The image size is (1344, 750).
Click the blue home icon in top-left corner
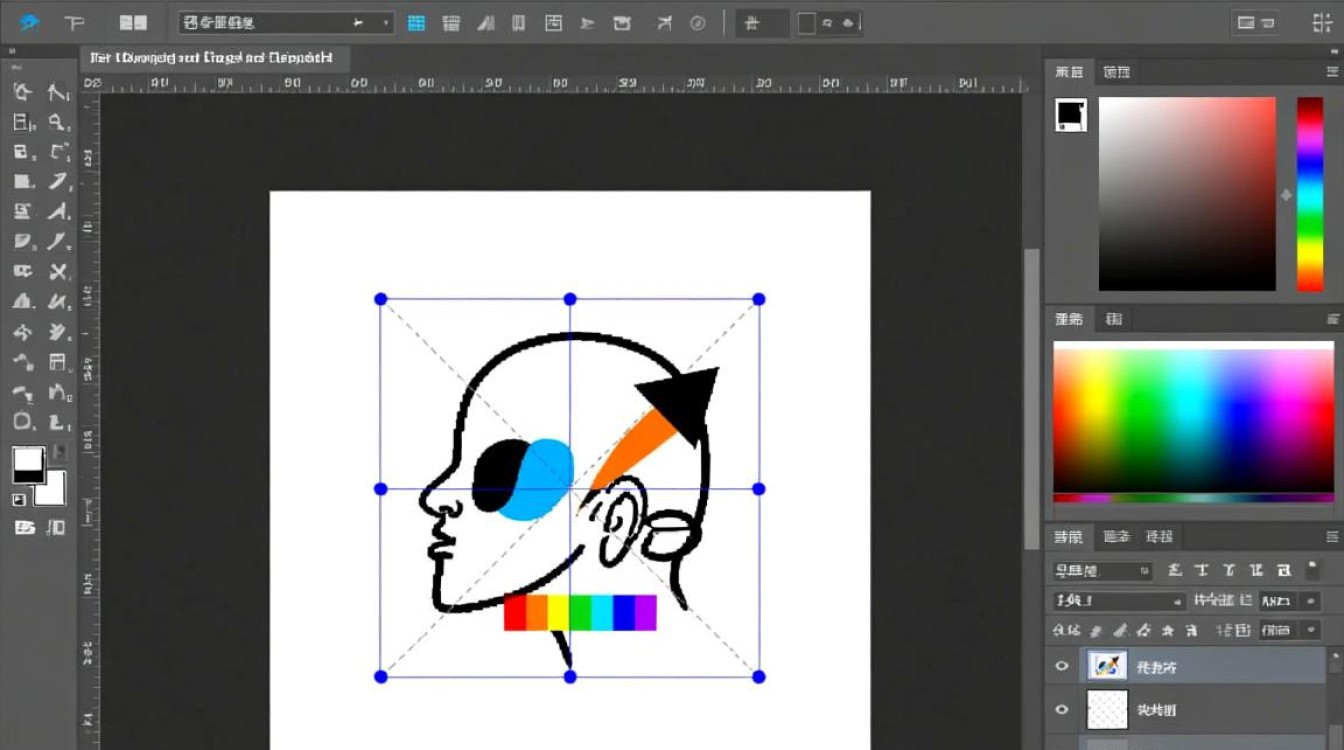pos(30,23)
